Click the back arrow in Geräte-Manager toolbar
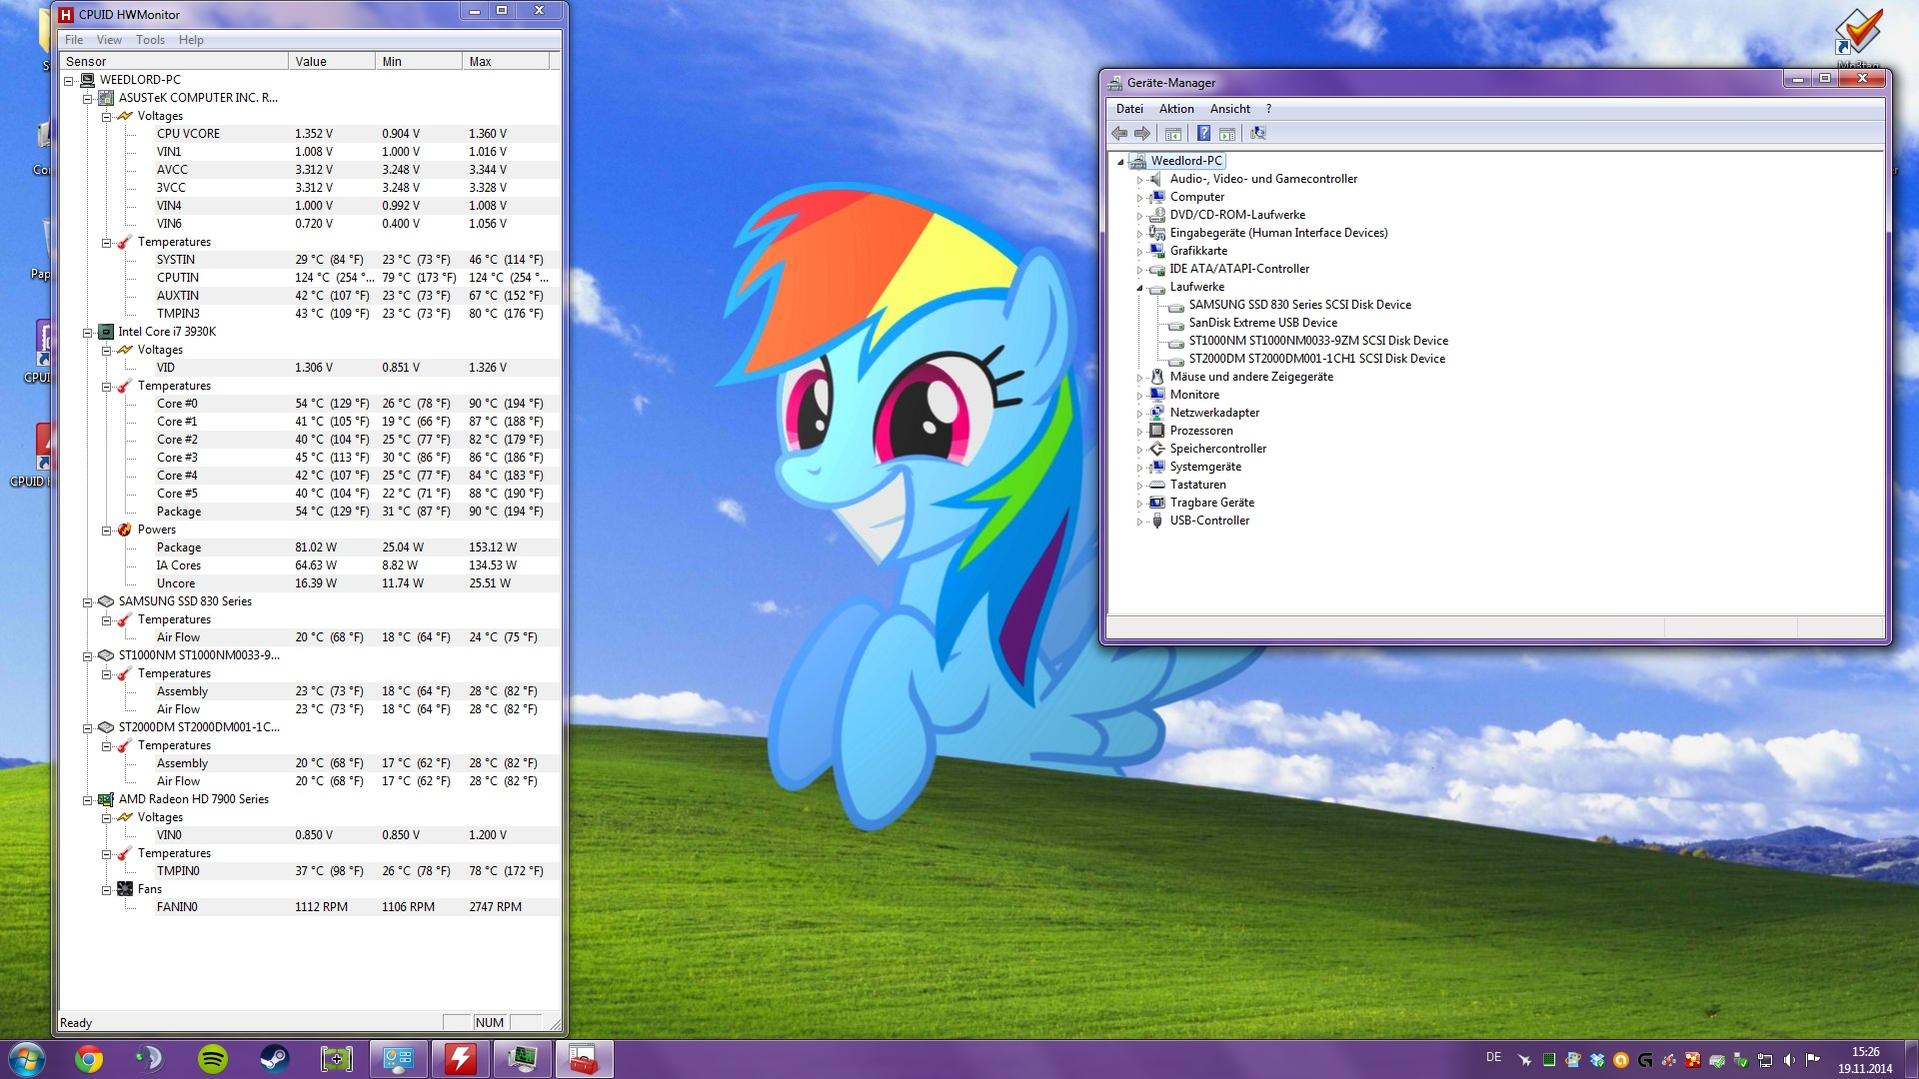 1119,133
